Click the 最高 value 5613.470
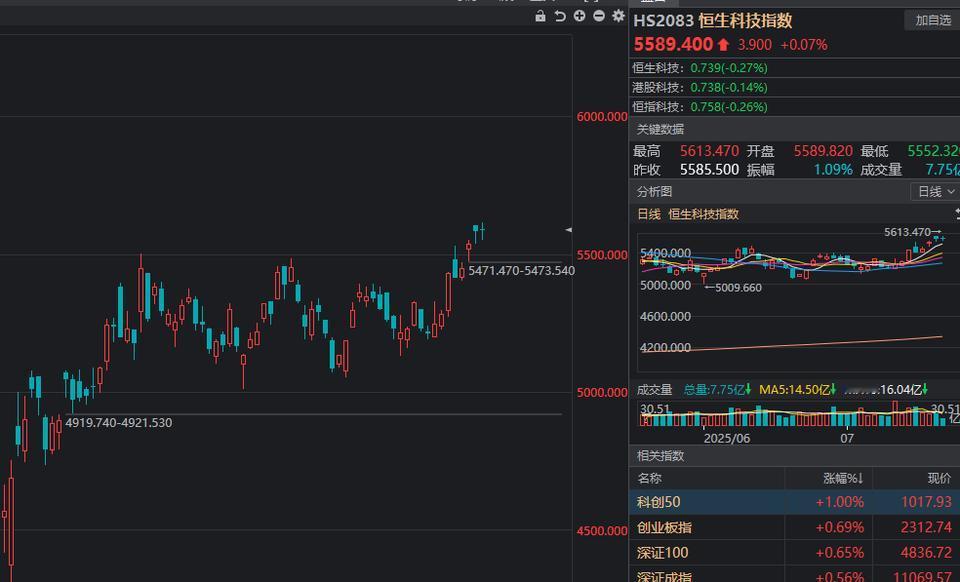The image size is (960, 582). click(709, 151)
